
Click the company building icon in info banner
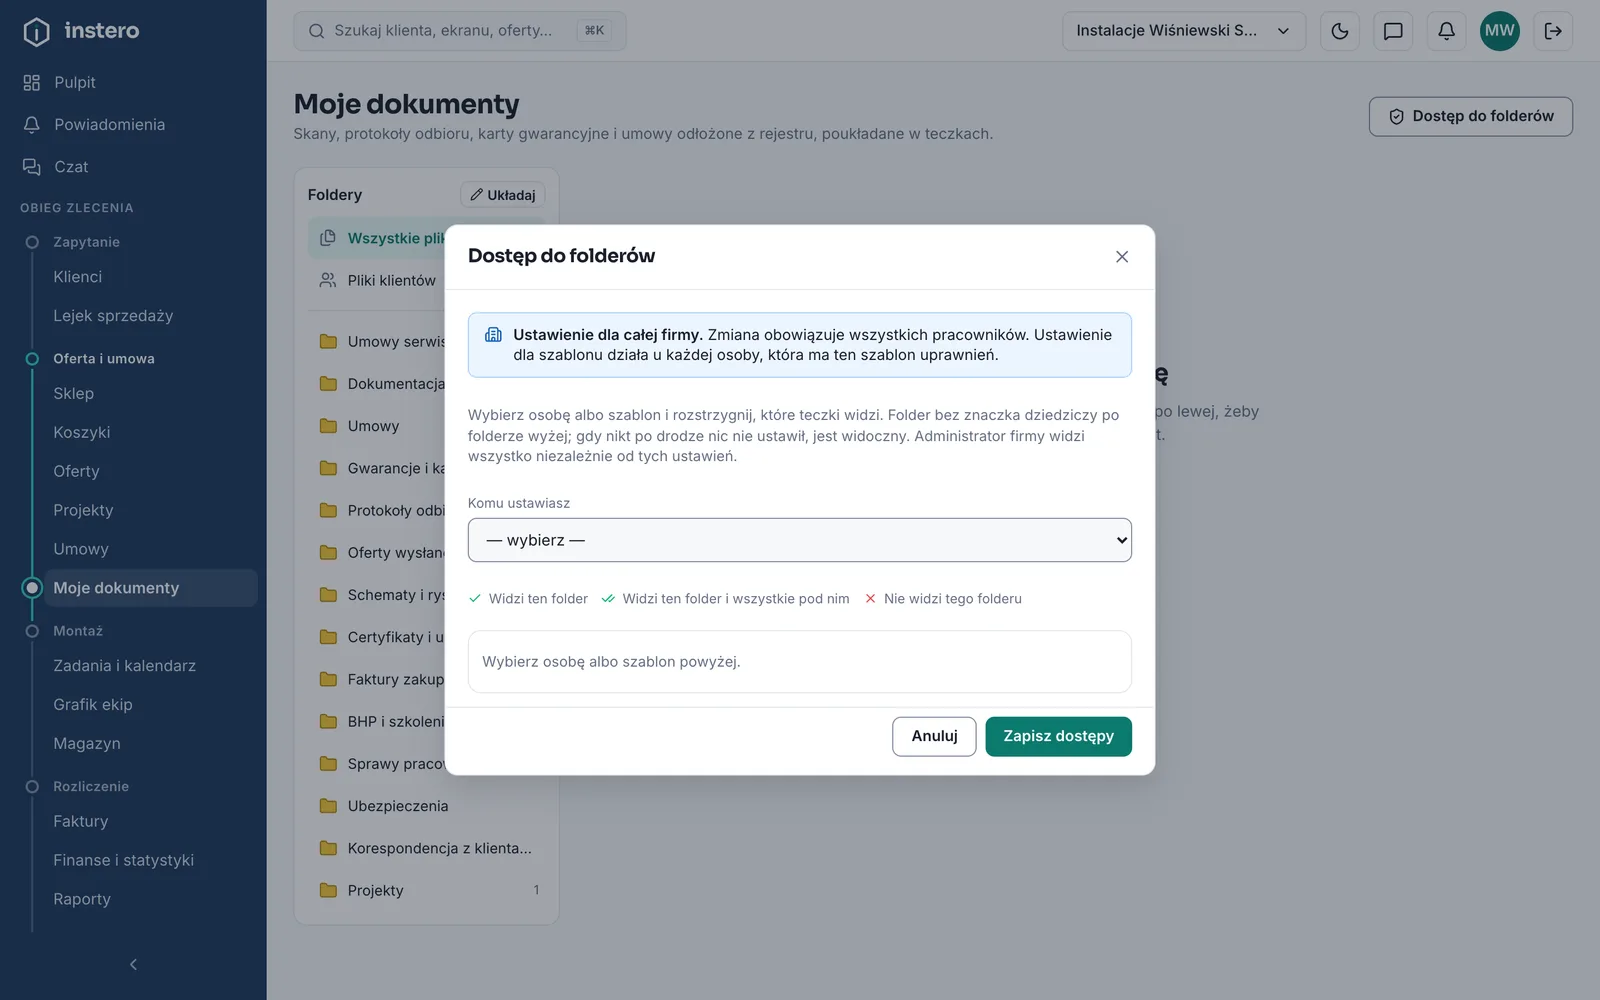493,335
